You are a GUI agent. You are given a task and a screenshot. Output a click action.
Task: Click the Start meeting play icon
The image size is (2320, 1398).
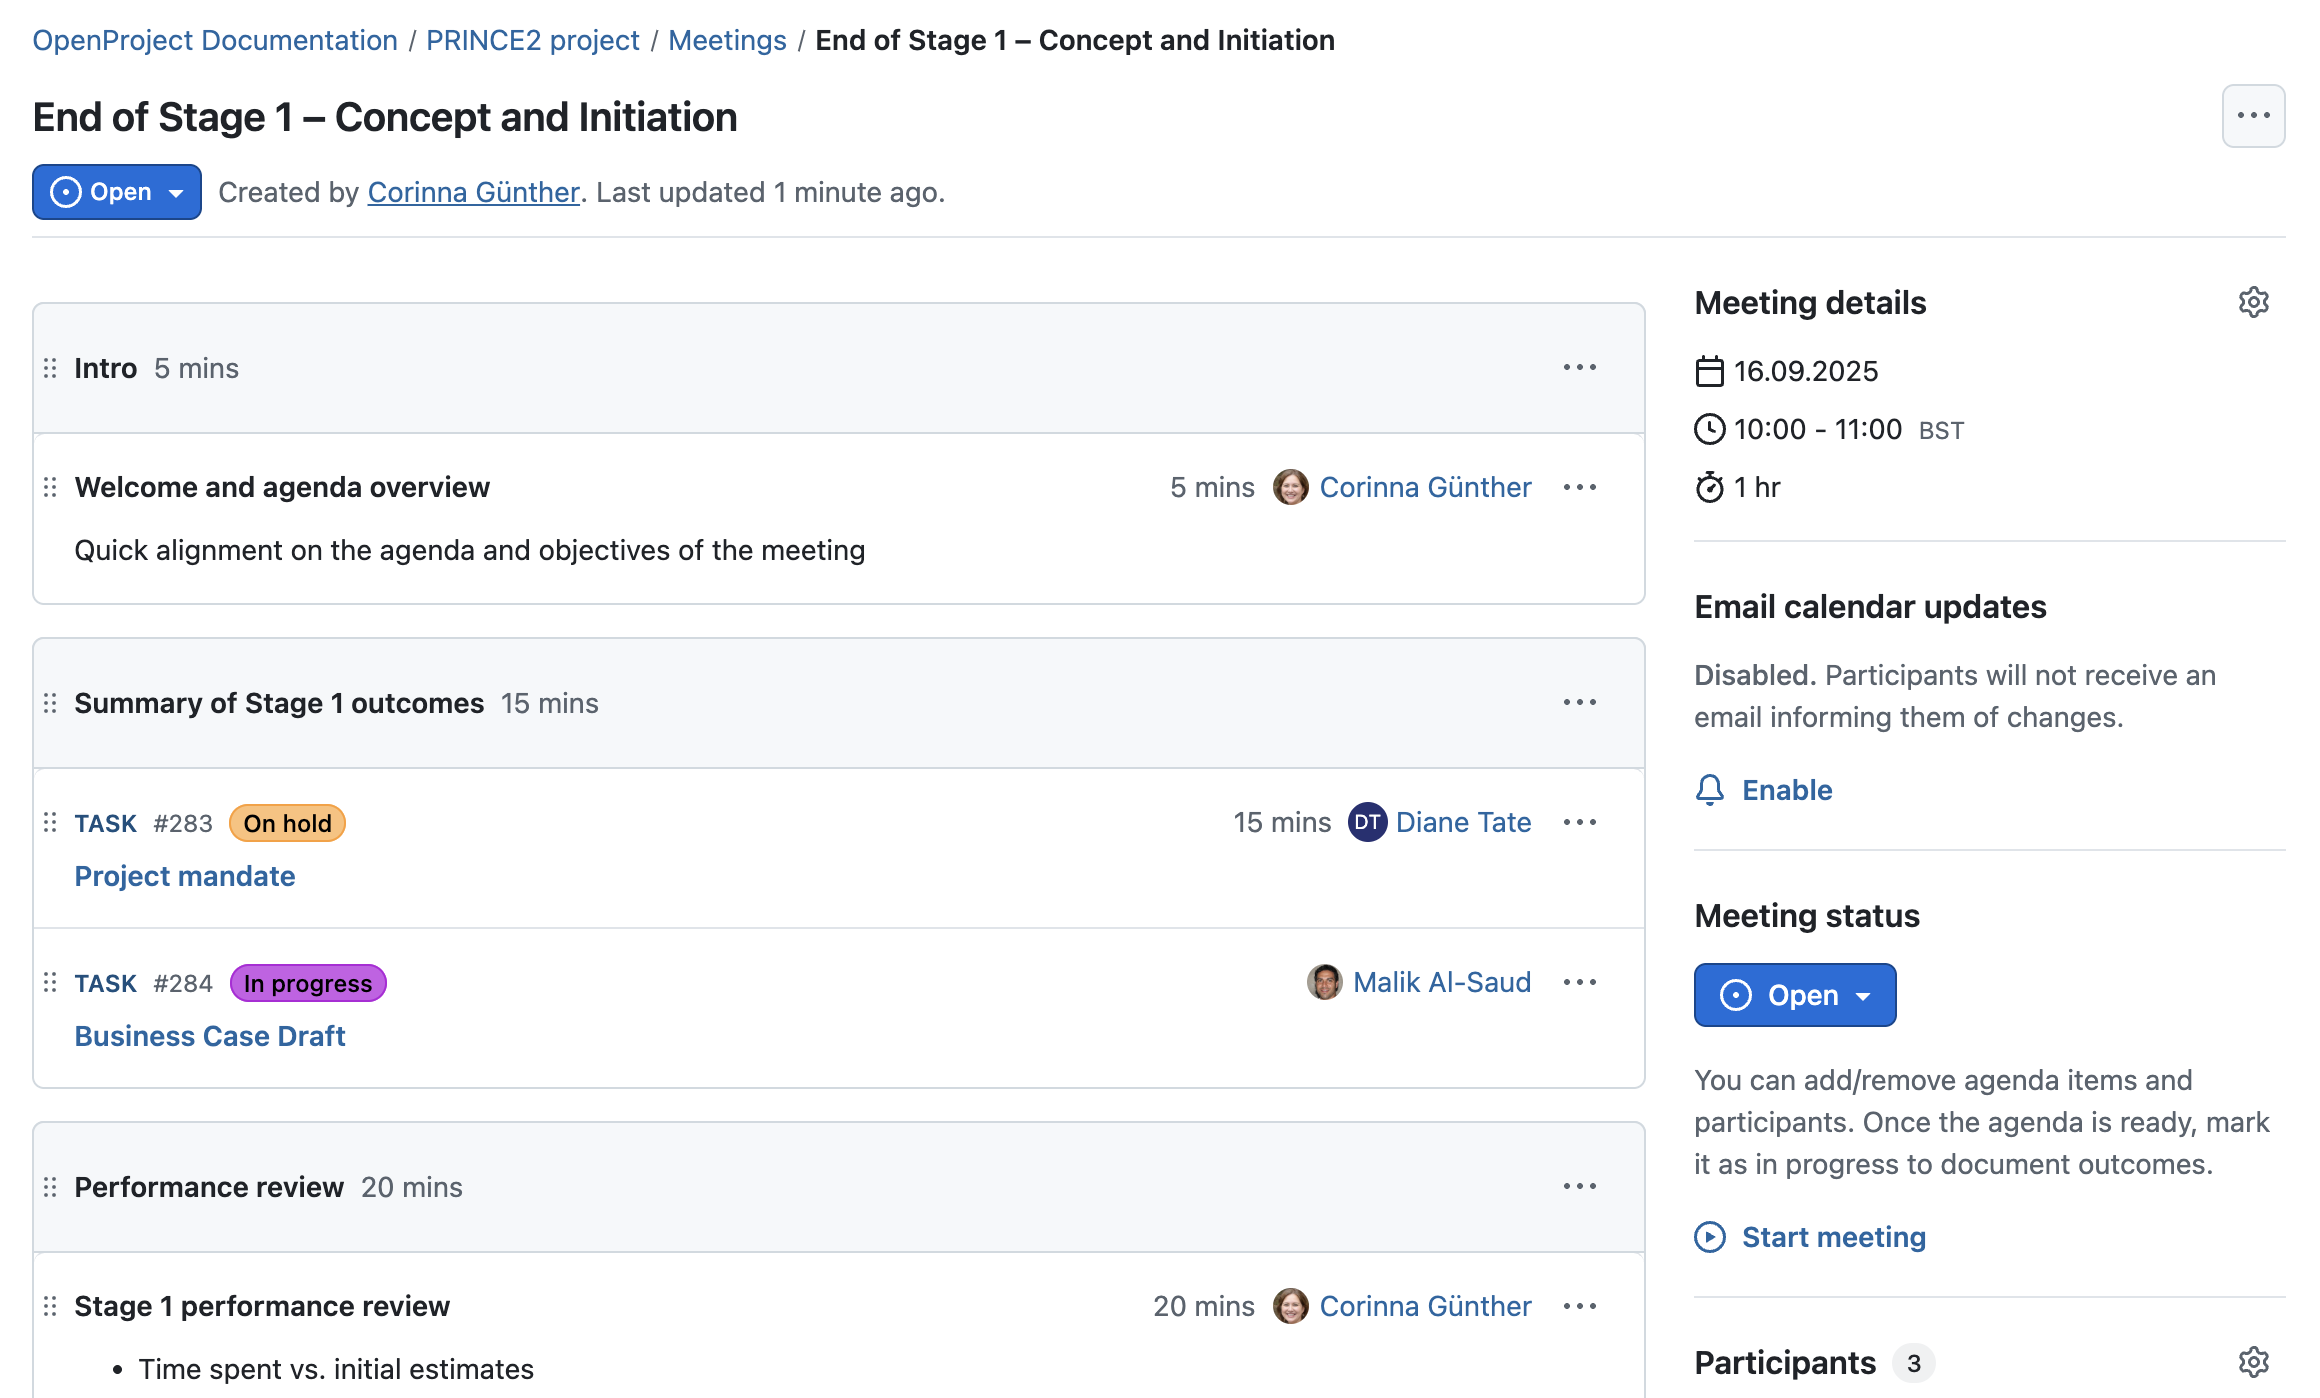1710,1237
